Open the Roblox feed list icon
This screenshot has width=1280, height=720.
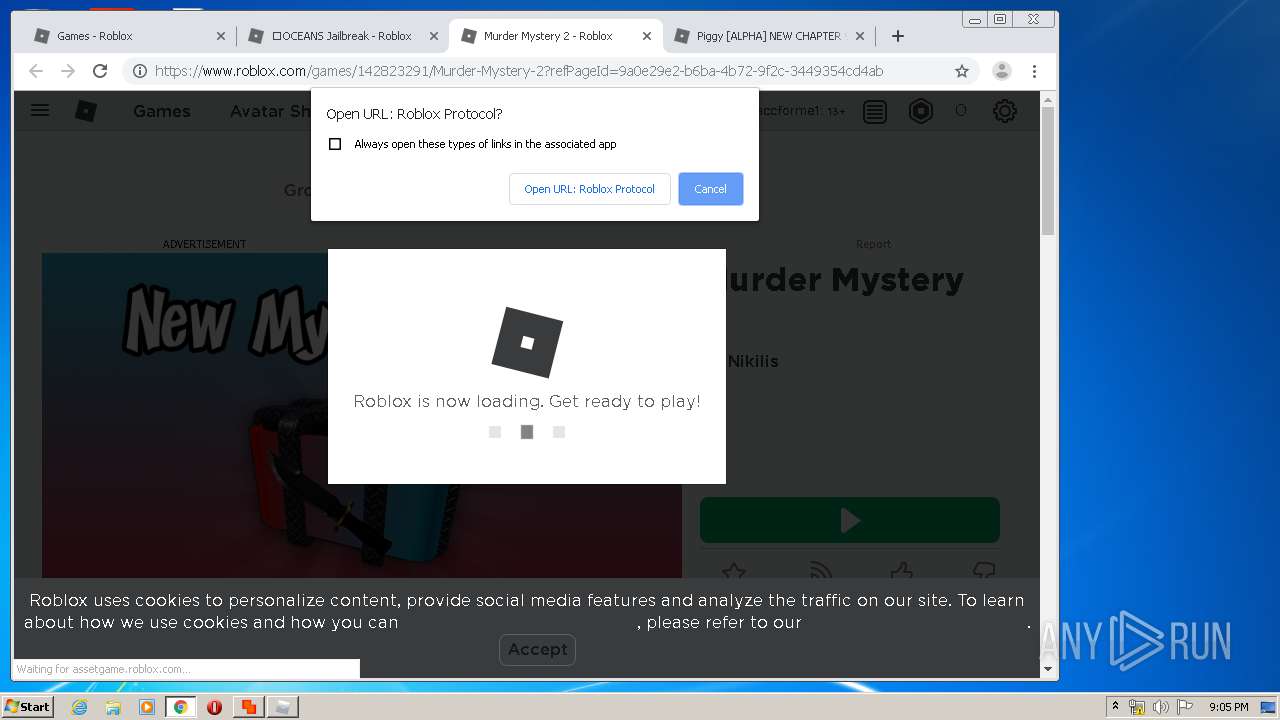(875, 111)
